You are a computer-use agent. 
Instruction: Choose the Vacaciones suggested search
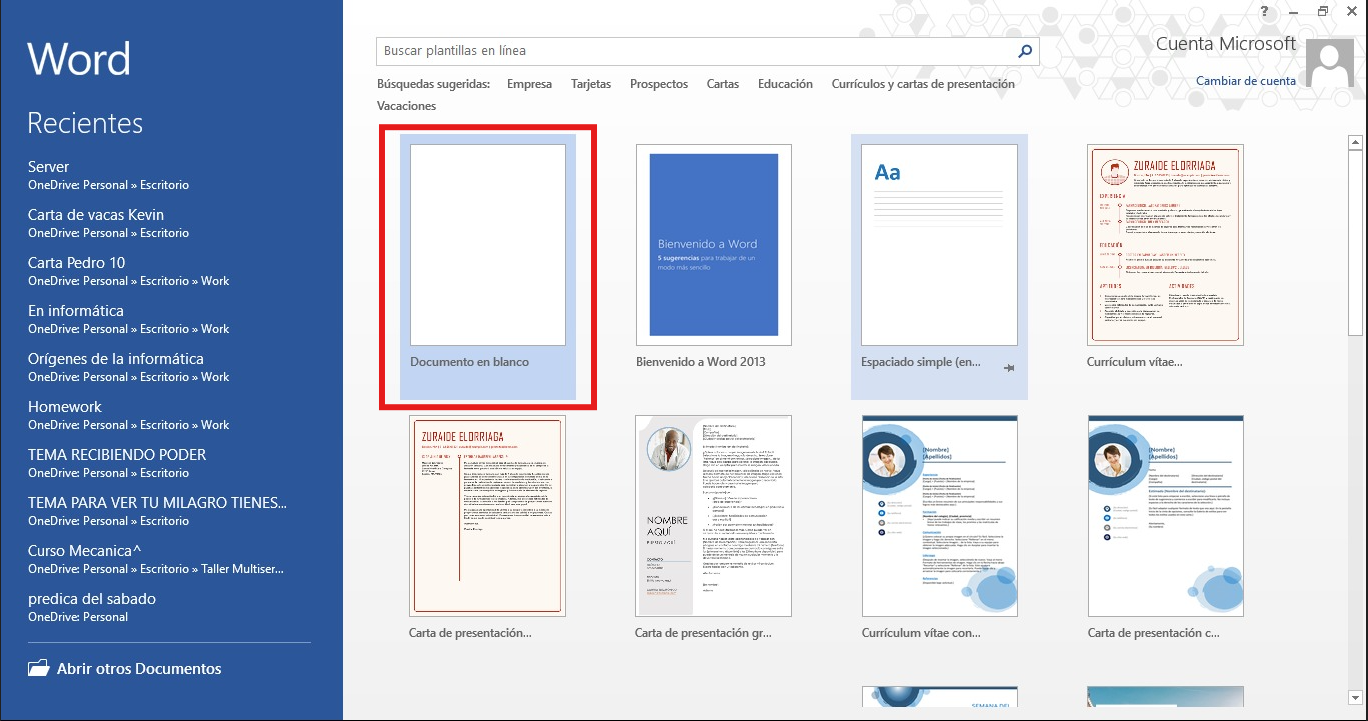[406, 106]
